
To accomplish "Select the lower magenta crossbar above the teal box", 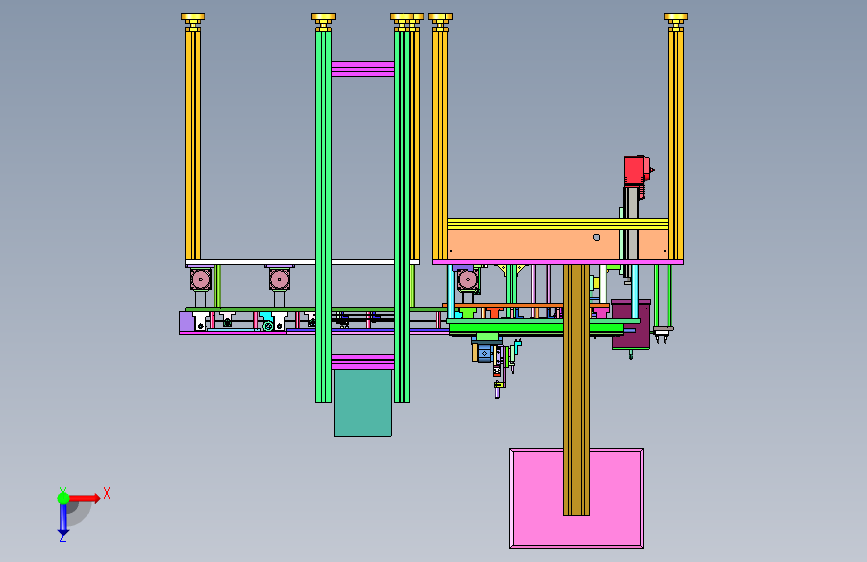I will (363, 362).
